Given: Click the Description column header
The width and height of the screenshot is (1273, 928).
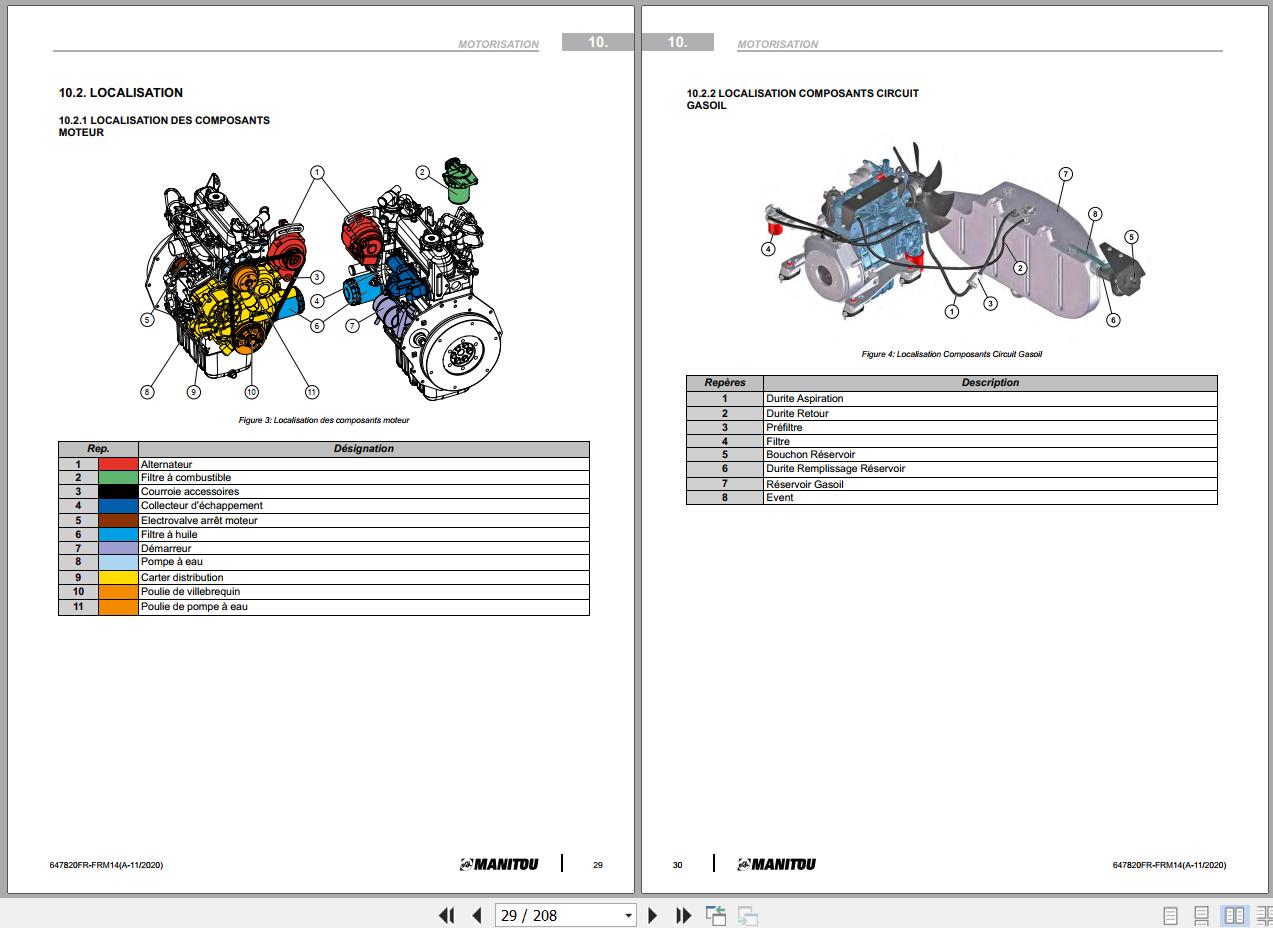Looking at the screenshot, I should coord(990,383).
